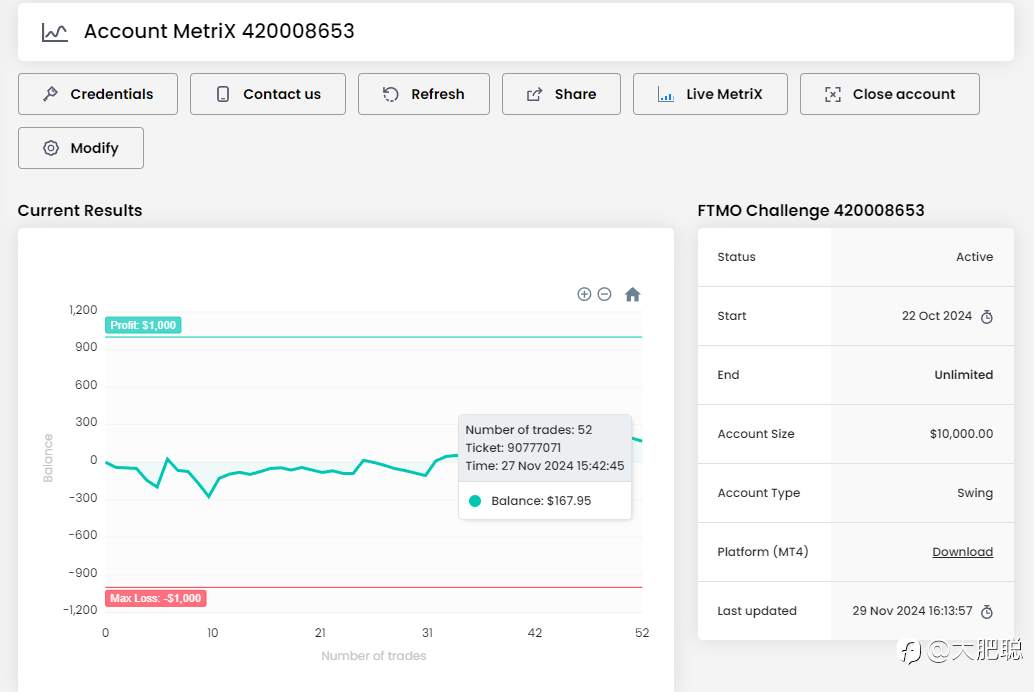Viewport: 1034px width, 692px height.
Task: Click the line chart icon beside Account MetriX
Action: pyautogui.click(x=55, y=32)
